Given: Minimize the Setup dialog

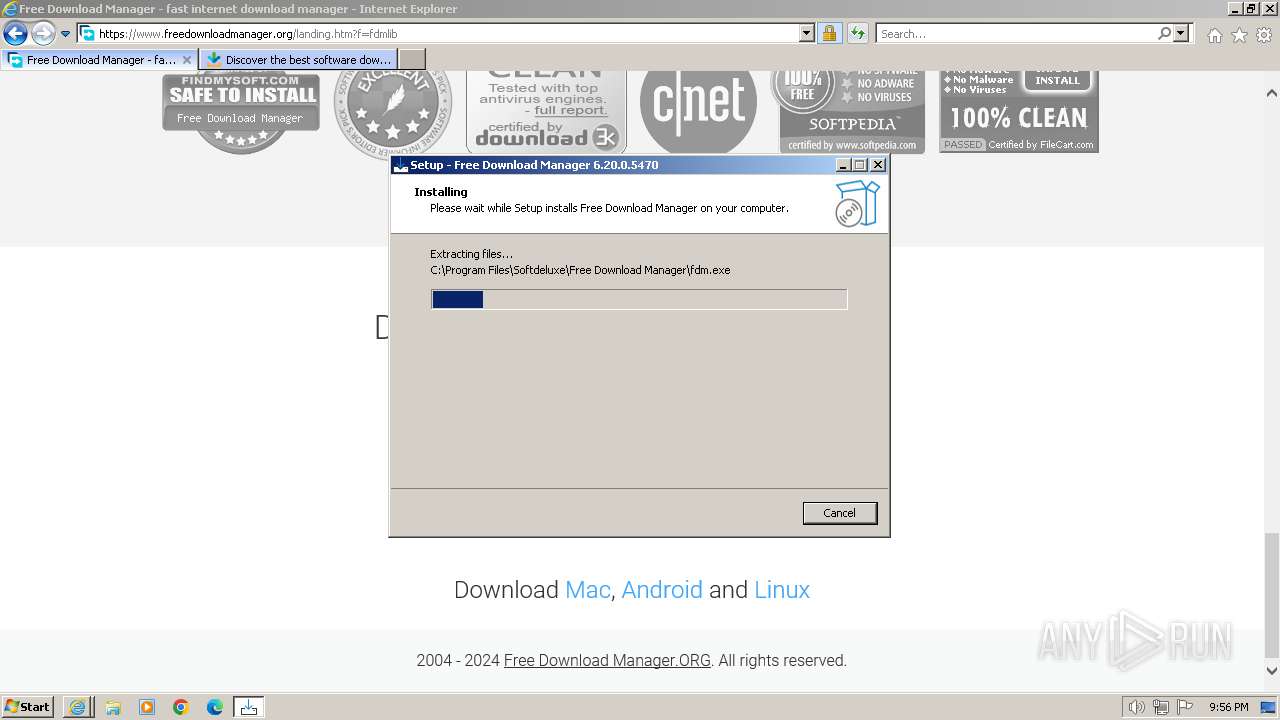Looking at the screenshot, I should [842, 165].
